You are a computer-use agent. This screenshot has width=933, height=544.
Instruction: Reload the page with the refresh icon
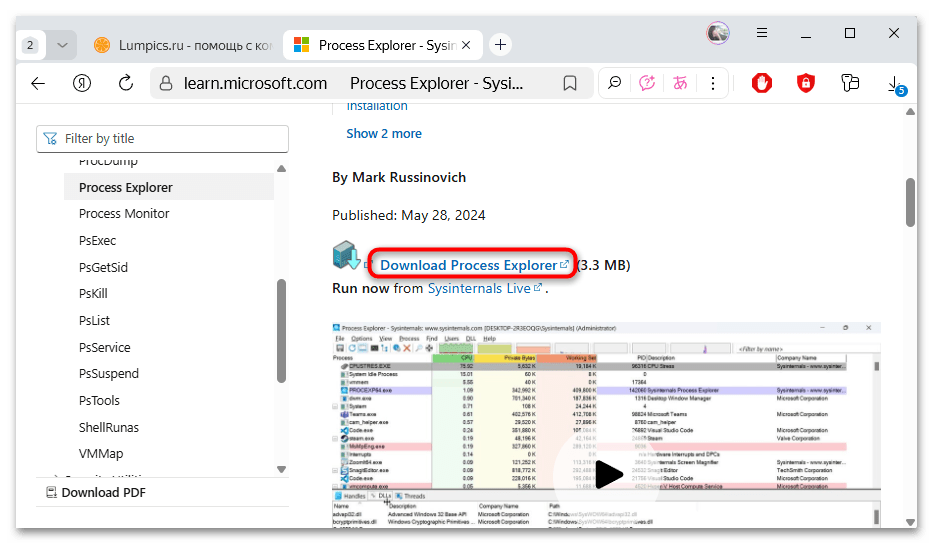click(x=126, y=83)
